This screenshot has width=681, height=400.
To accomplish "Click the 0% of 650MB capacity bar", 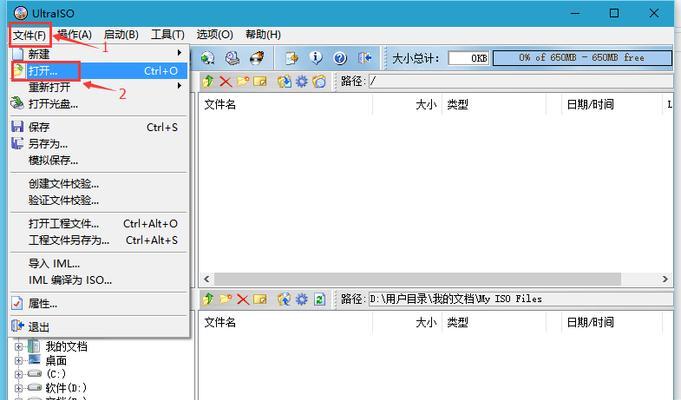I will pos(582,58).
